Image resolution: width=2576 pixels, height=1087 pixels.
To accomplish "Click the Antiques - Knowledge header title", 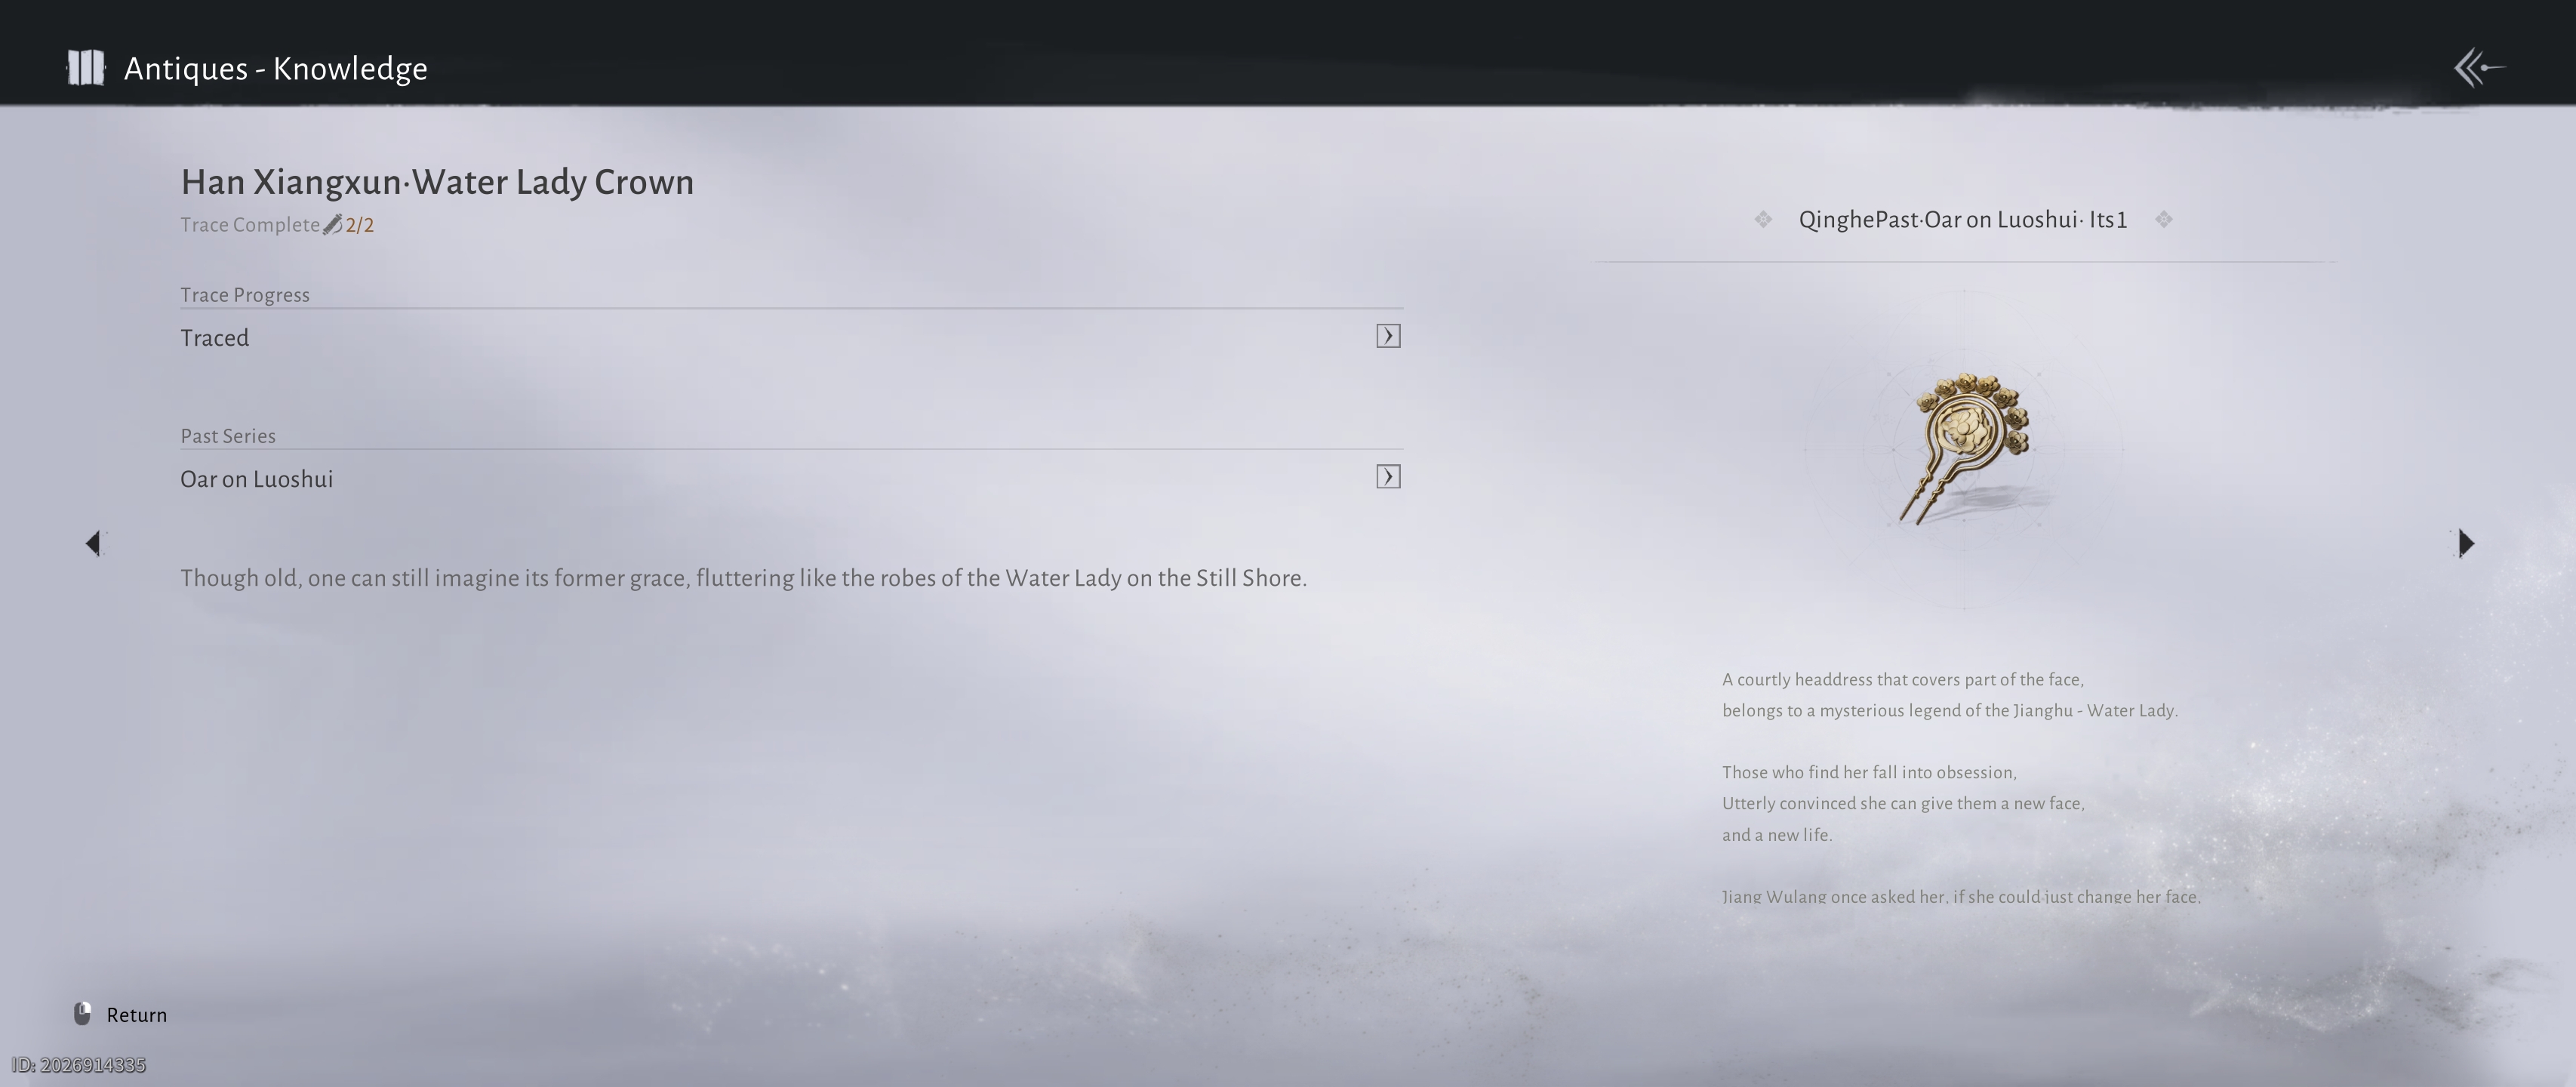I will tap(276, 69).
